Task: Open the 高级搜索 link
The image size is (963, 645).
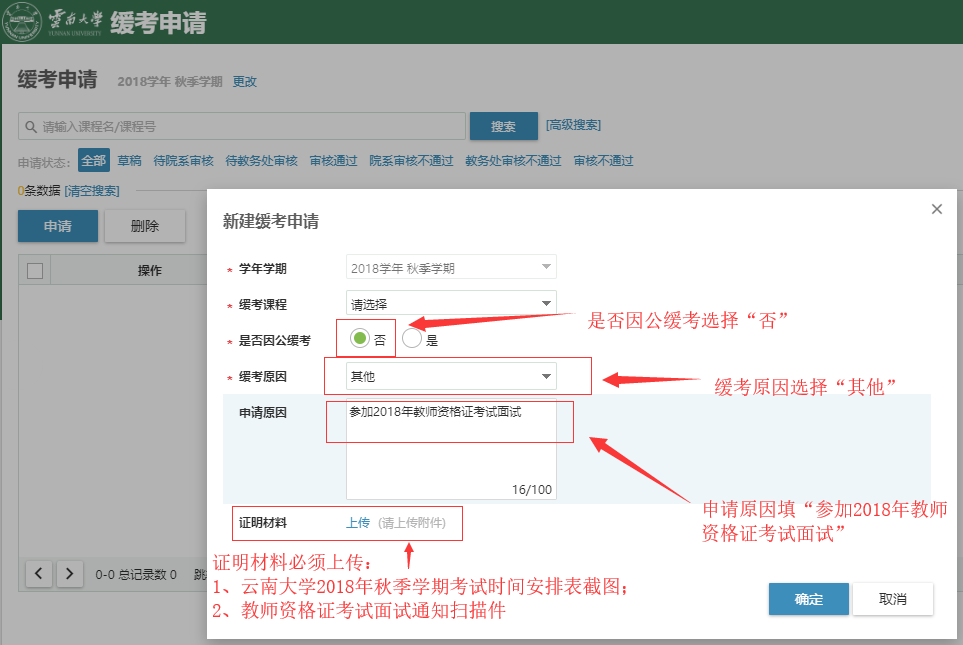Action: pyautogui.click(x=573, y=125)
